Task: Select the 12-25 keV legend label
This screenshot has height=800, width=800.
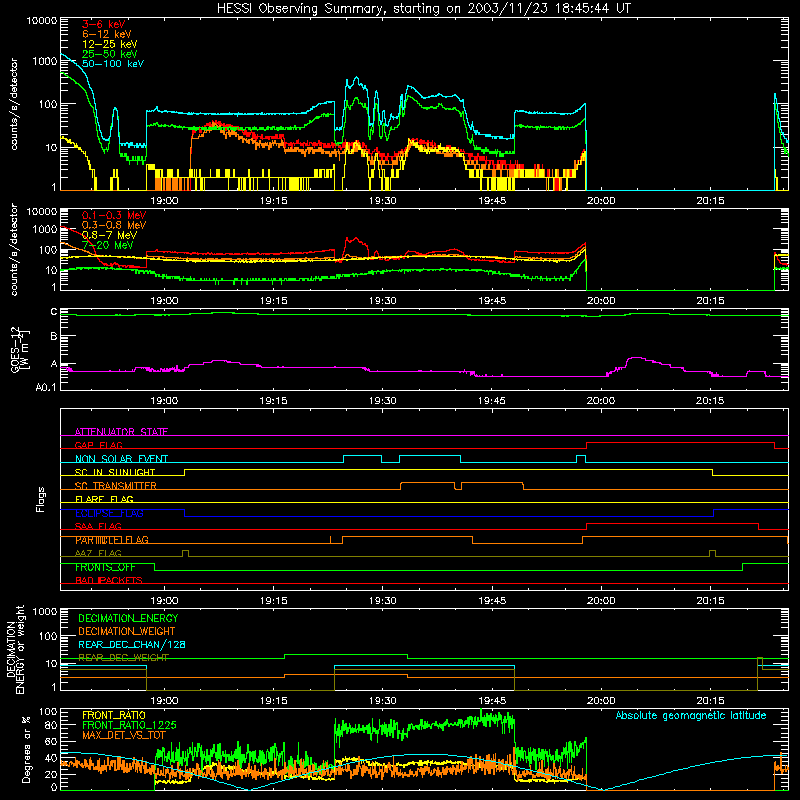Action: pyautogui.click(x=110, y=44)
